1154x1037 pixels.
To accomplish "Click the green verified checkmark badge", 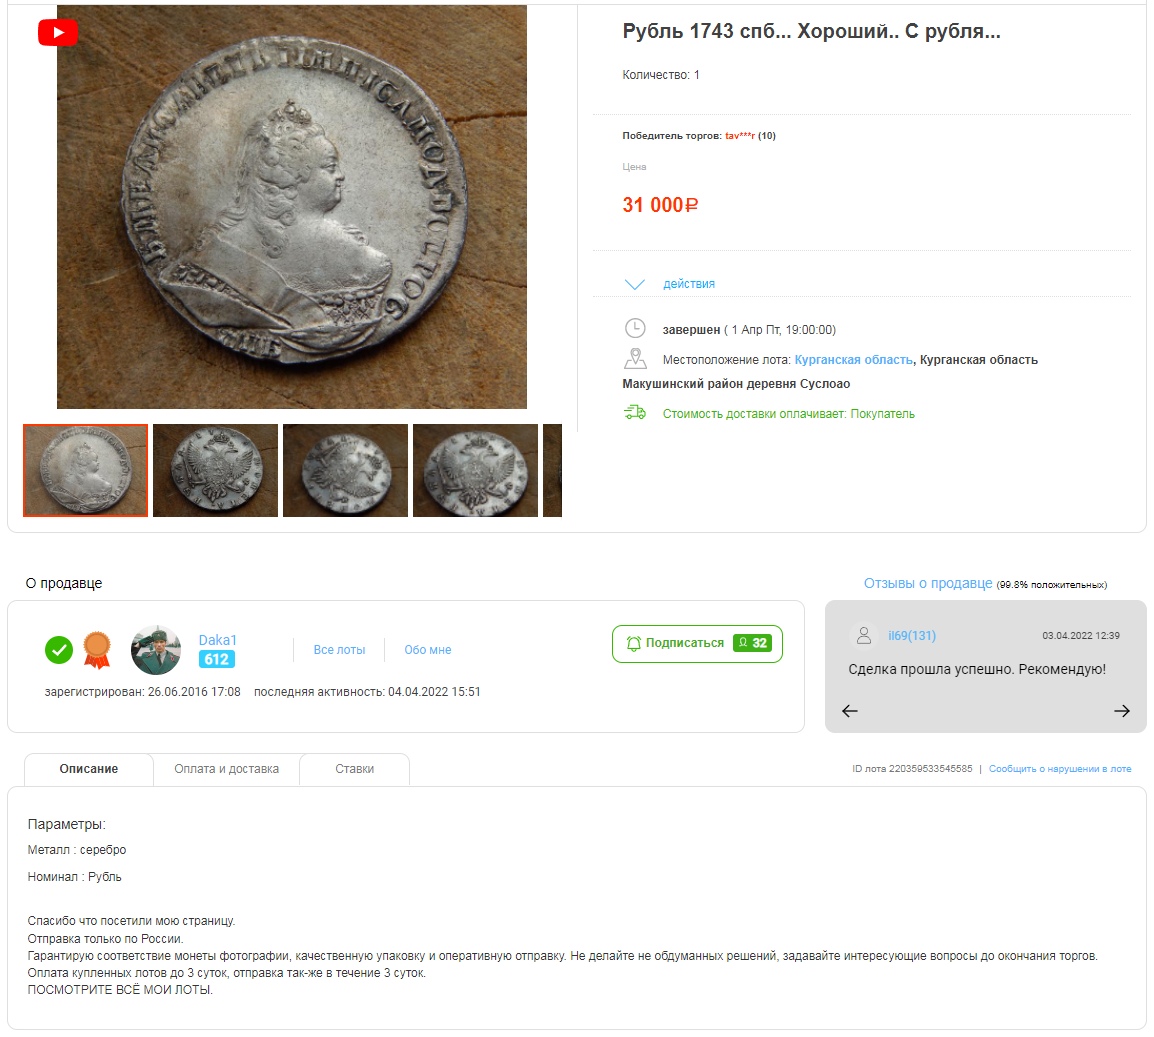I will (59, 650).
